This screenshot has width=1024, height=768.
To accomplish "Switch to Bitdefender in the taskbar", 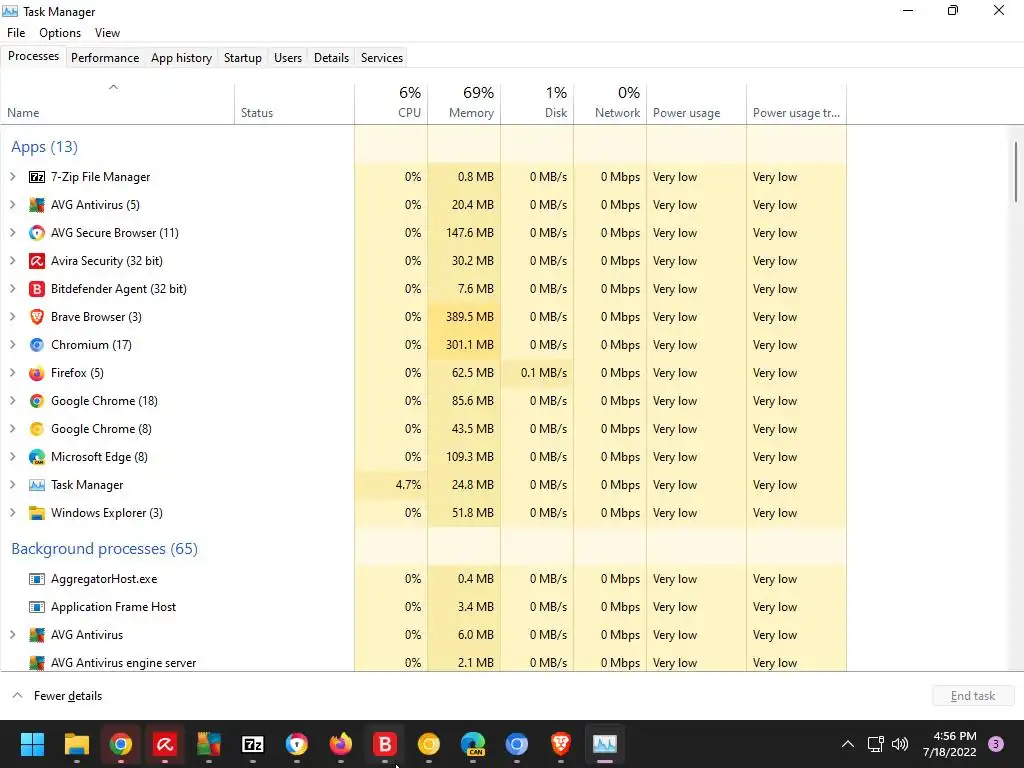I will click(x=385, y=744).
